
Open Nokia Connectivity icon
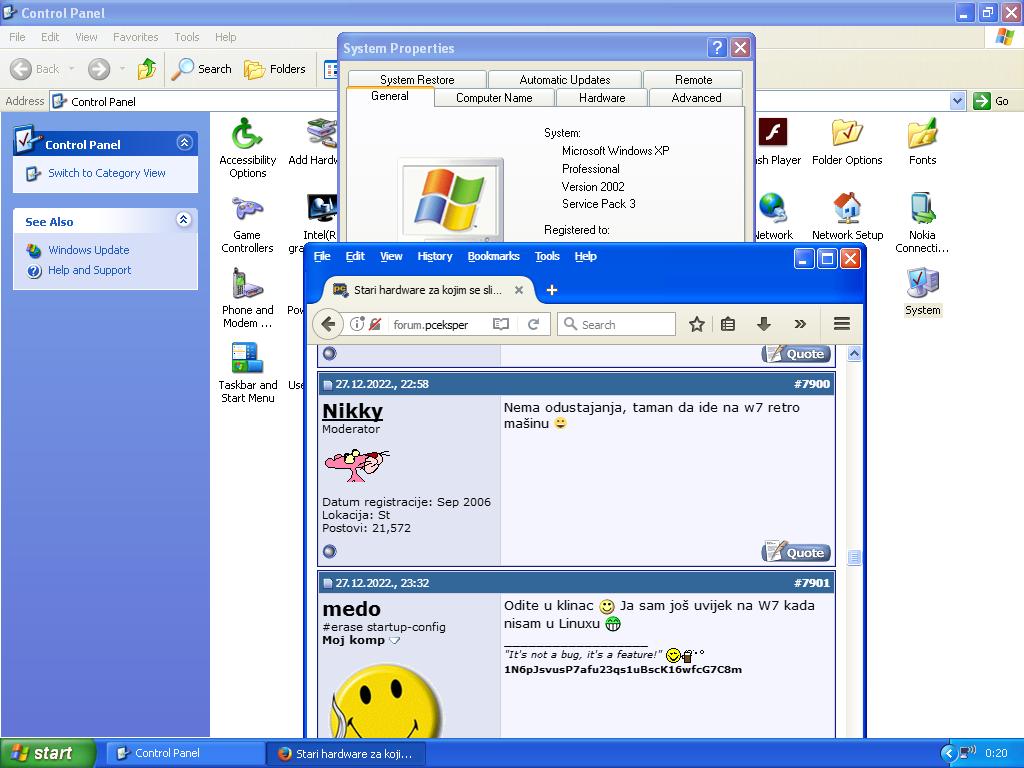point(921,223)
